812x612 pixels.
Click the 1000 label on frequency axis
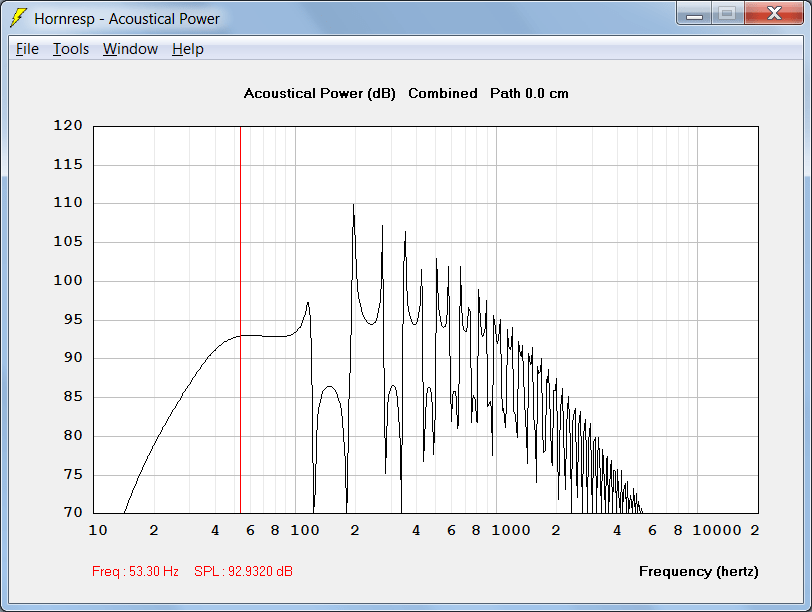511,530
